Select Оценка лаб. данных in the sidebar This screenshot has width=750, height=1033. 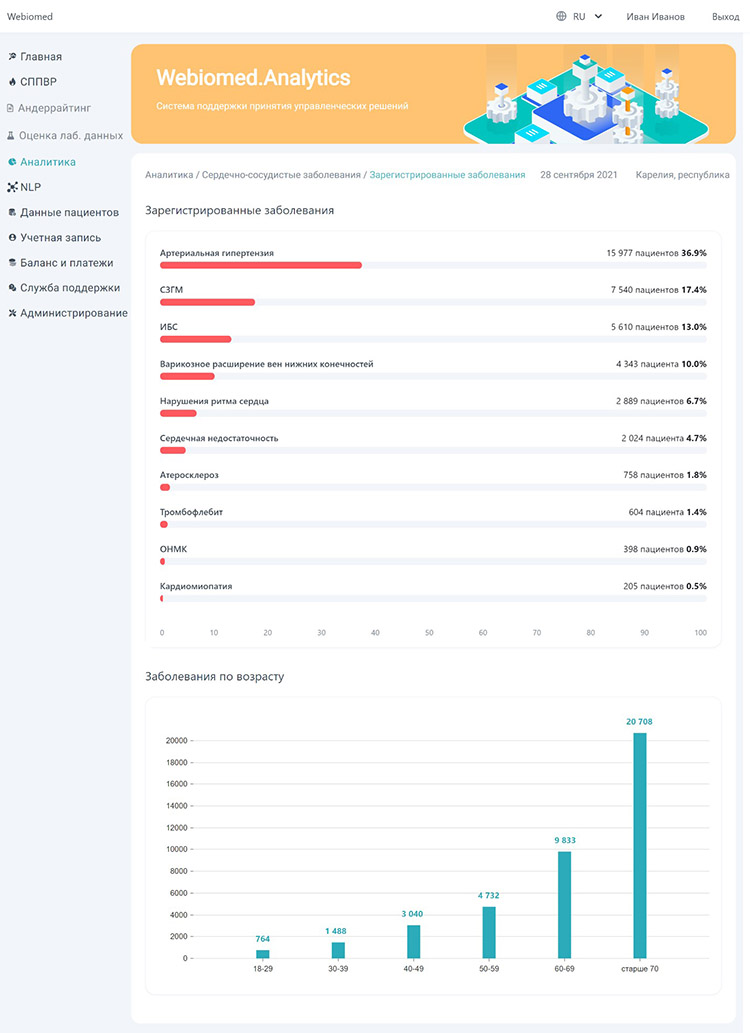coord(71,136)
